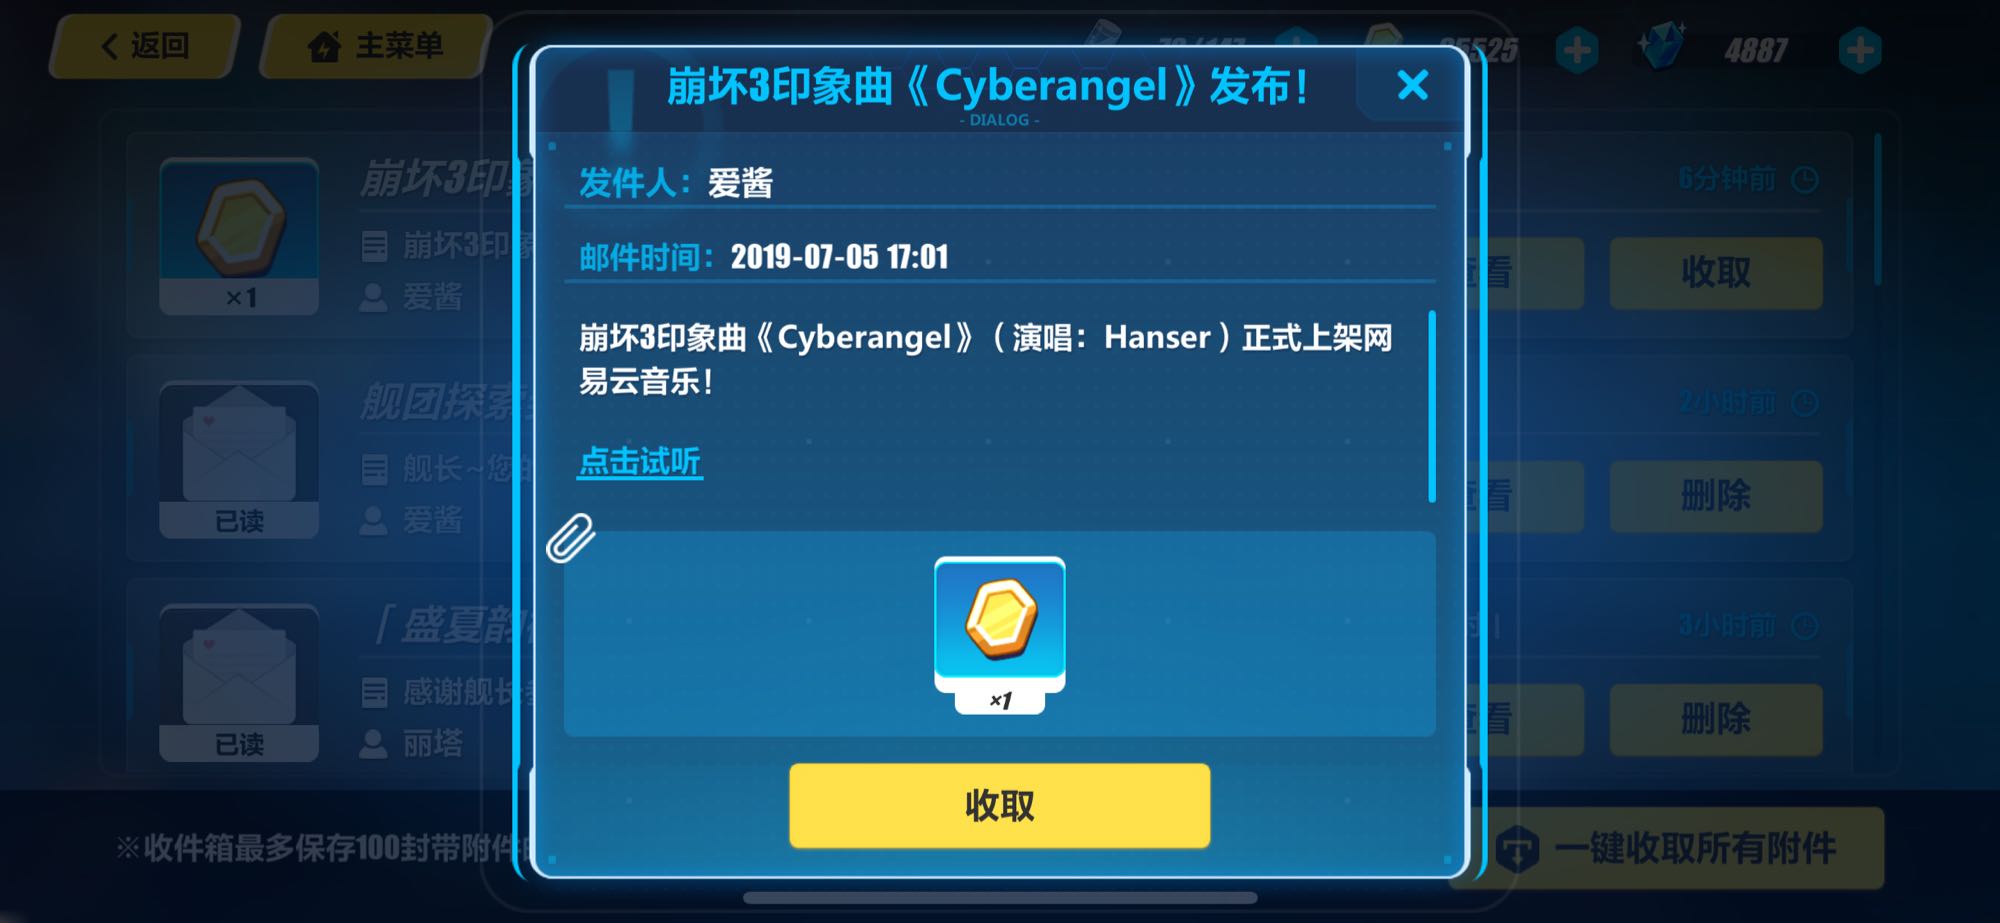The image size is (2000, 923).
Task: Delete the third mail with 删除
Action: click(x=1716, y=719)
